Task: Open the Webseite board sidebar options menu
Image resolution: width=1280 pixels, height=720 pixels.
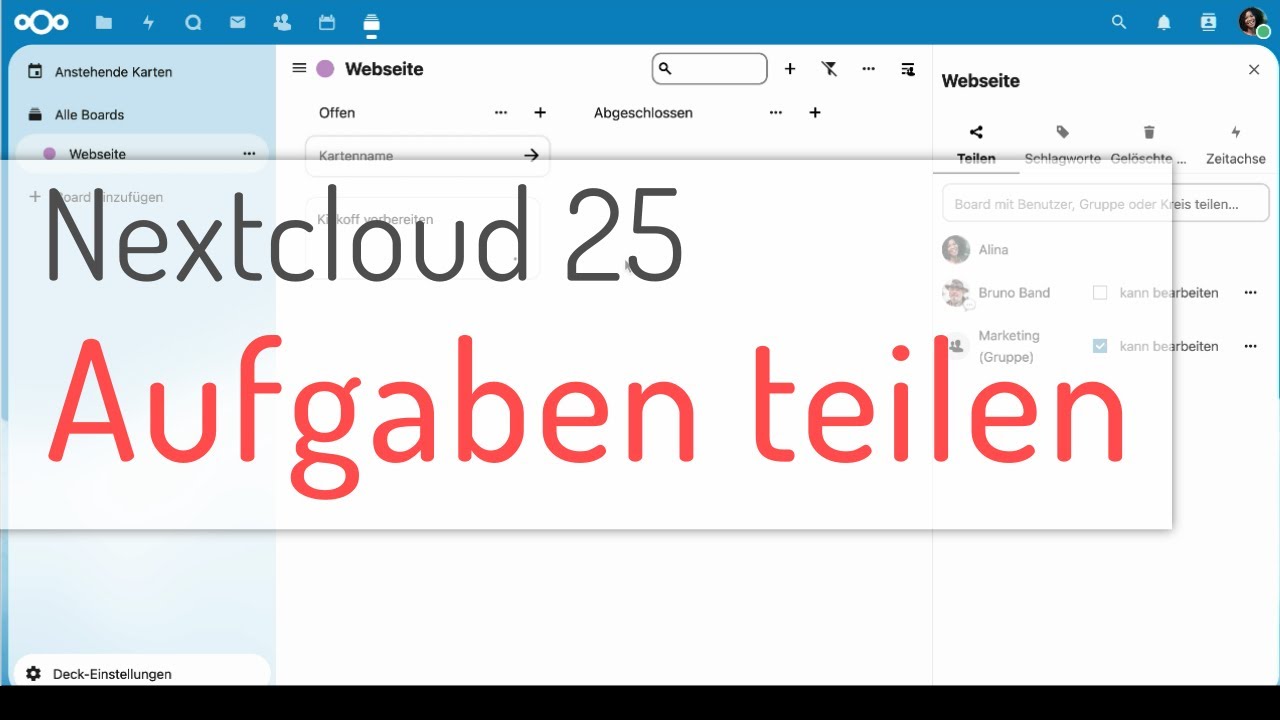Action: pyautogui.click(x=249, y=154)
